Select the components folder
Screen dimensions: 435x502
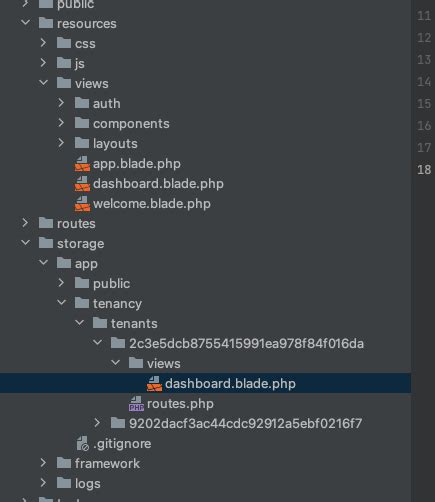click(131, 124)
